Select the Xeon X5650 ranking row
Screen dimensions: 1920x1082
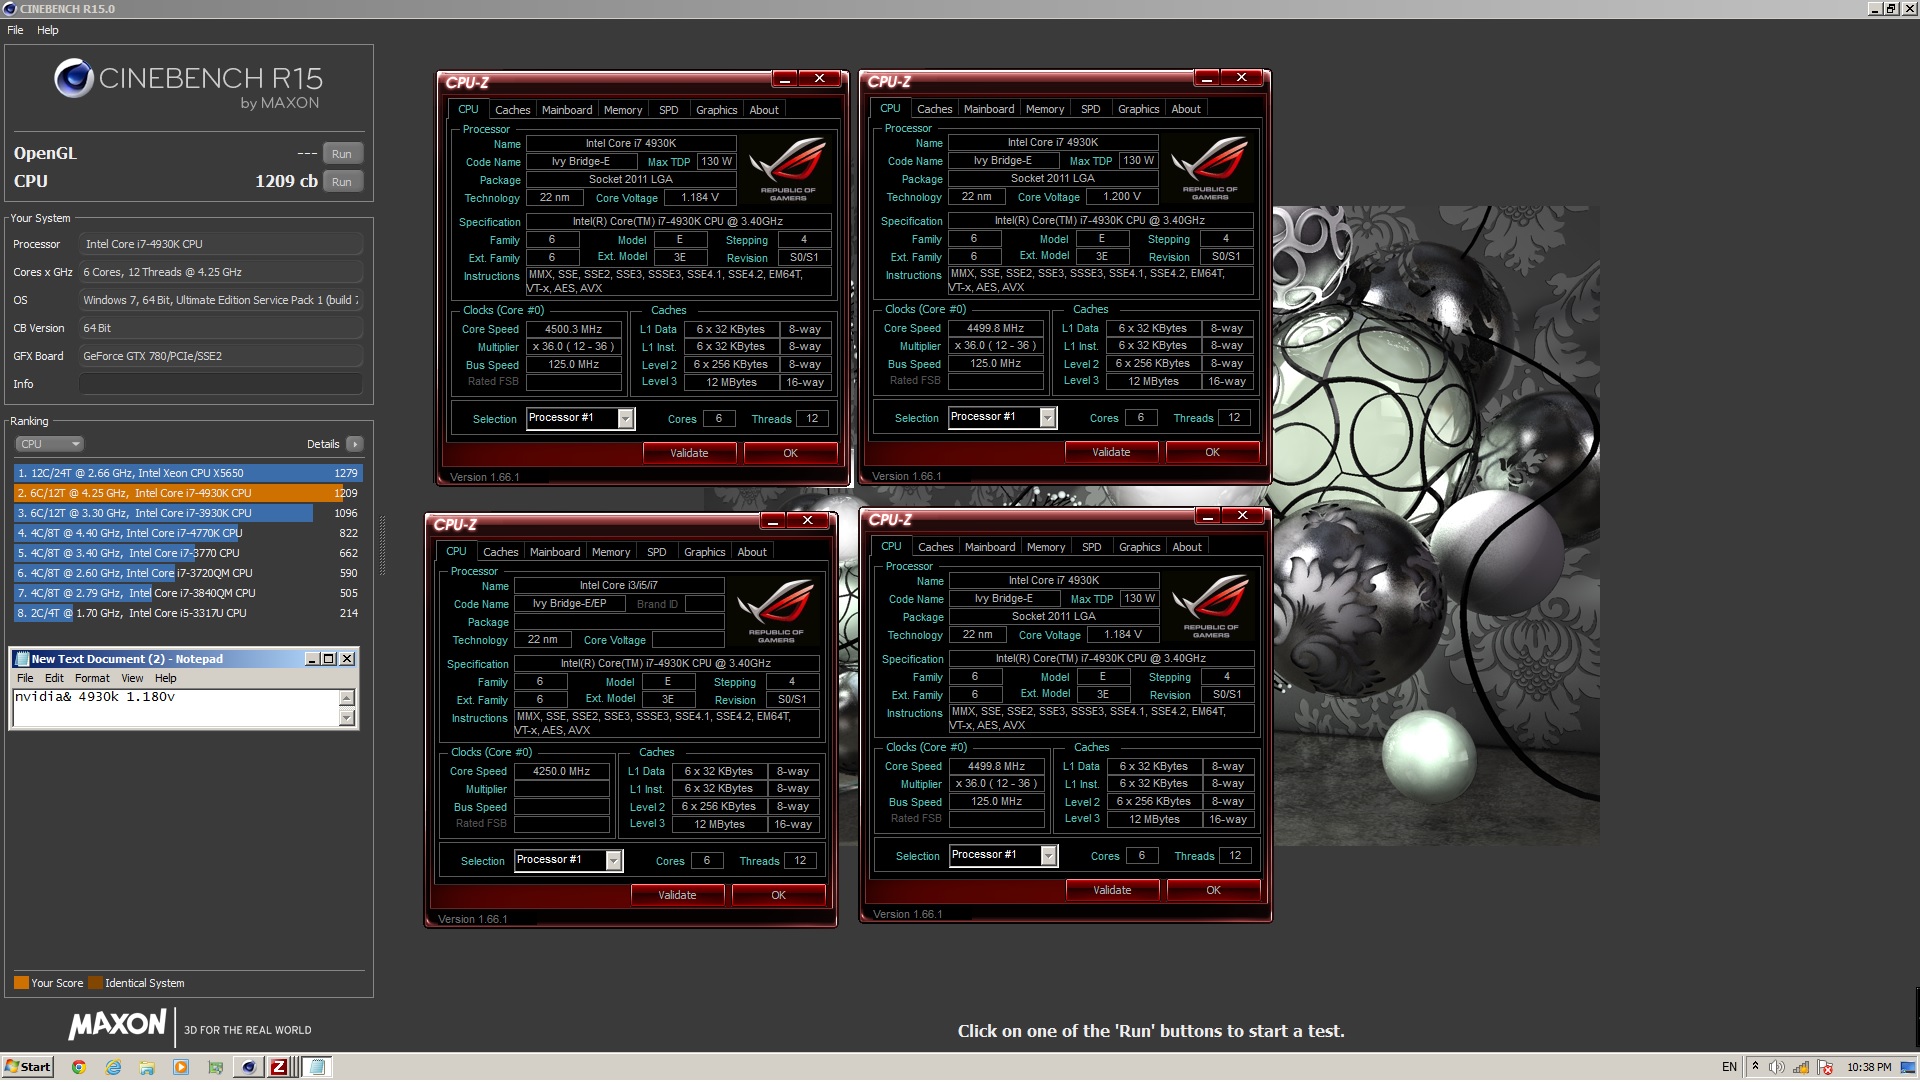tap(188, 474)
